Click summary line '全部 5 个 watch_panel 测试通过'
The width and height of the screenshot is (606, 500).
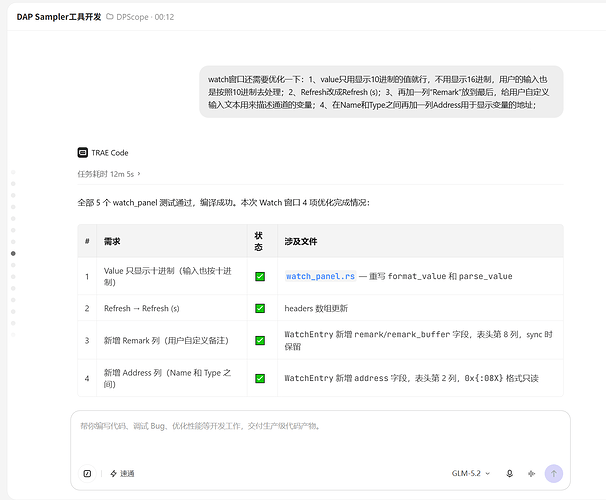tap(137, 202)
